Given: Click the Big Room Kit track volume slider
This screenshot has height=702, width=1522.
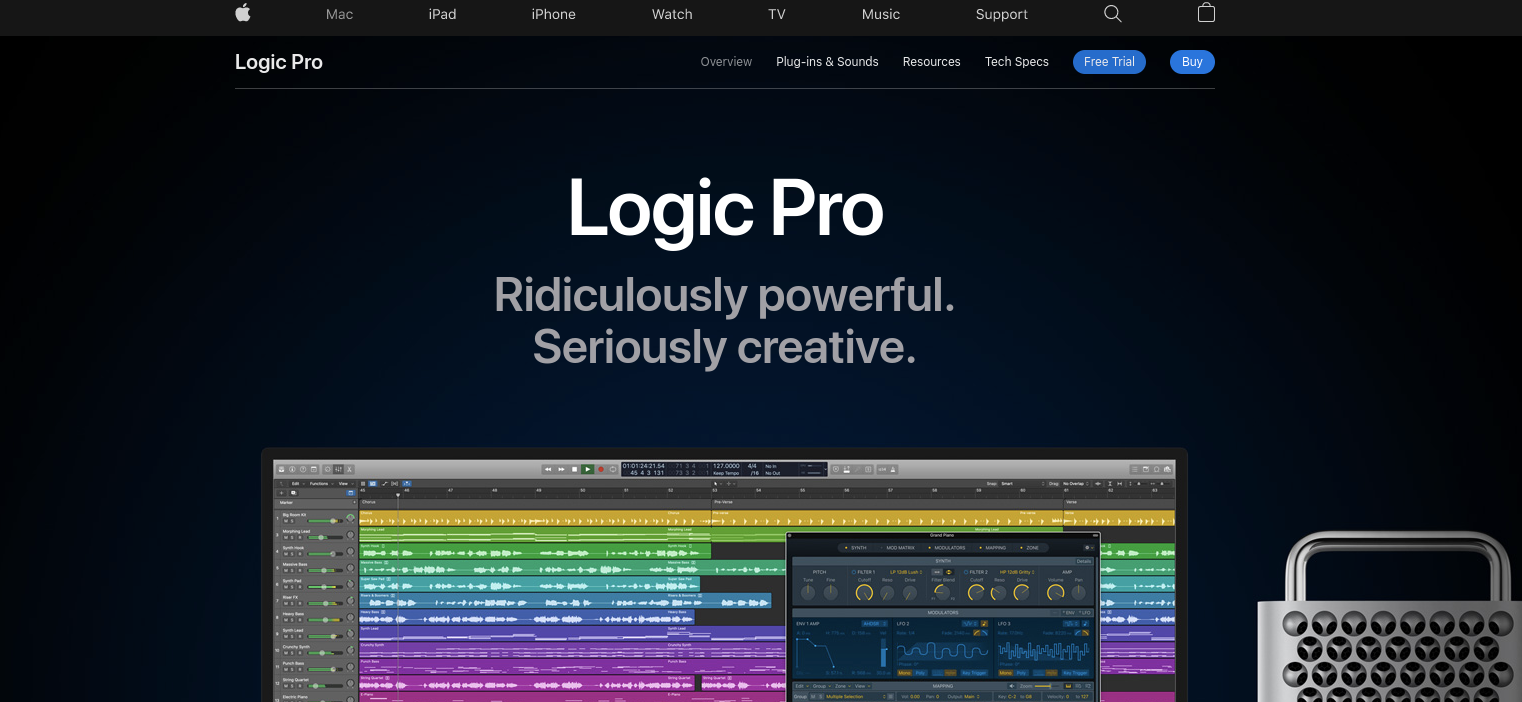Looking at the screenshot, I should pyautogui.click(x=325, y=521).
